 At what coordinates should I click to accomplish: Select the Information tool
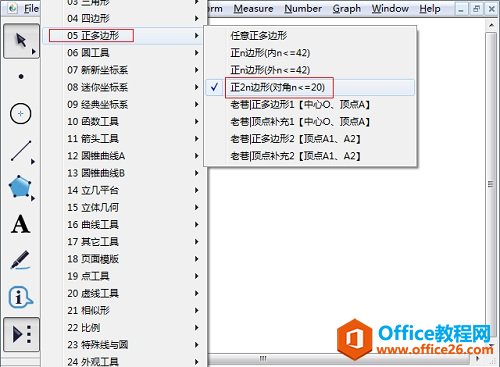click(20, 297)
